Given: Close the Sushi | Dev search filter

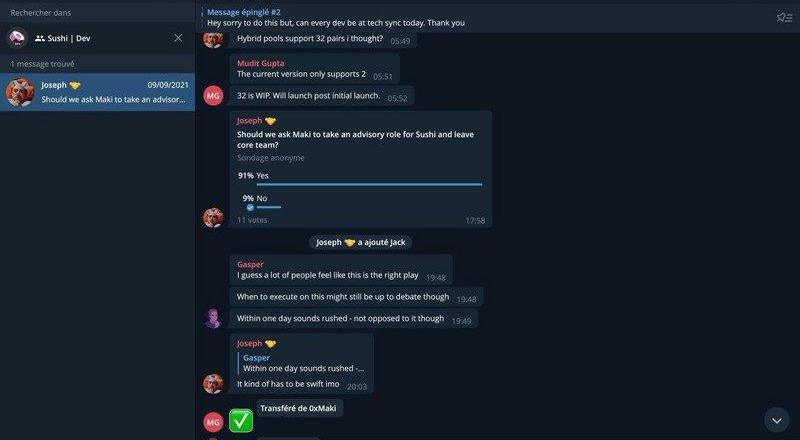Looking at the screenshot, I should point(178,38).
